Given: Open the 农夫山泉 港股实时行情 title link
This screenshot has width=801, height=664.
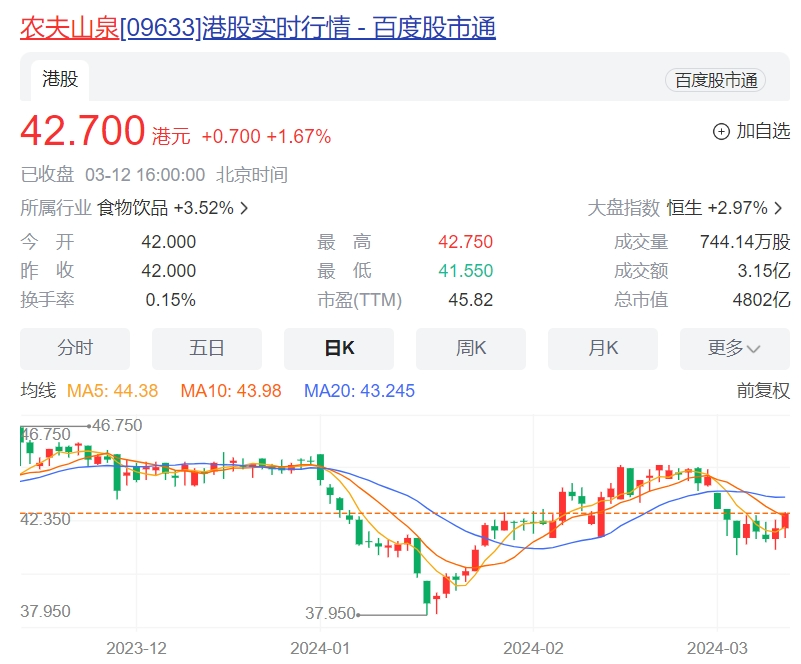Looking at the screenshot, I should click(258, 27).
